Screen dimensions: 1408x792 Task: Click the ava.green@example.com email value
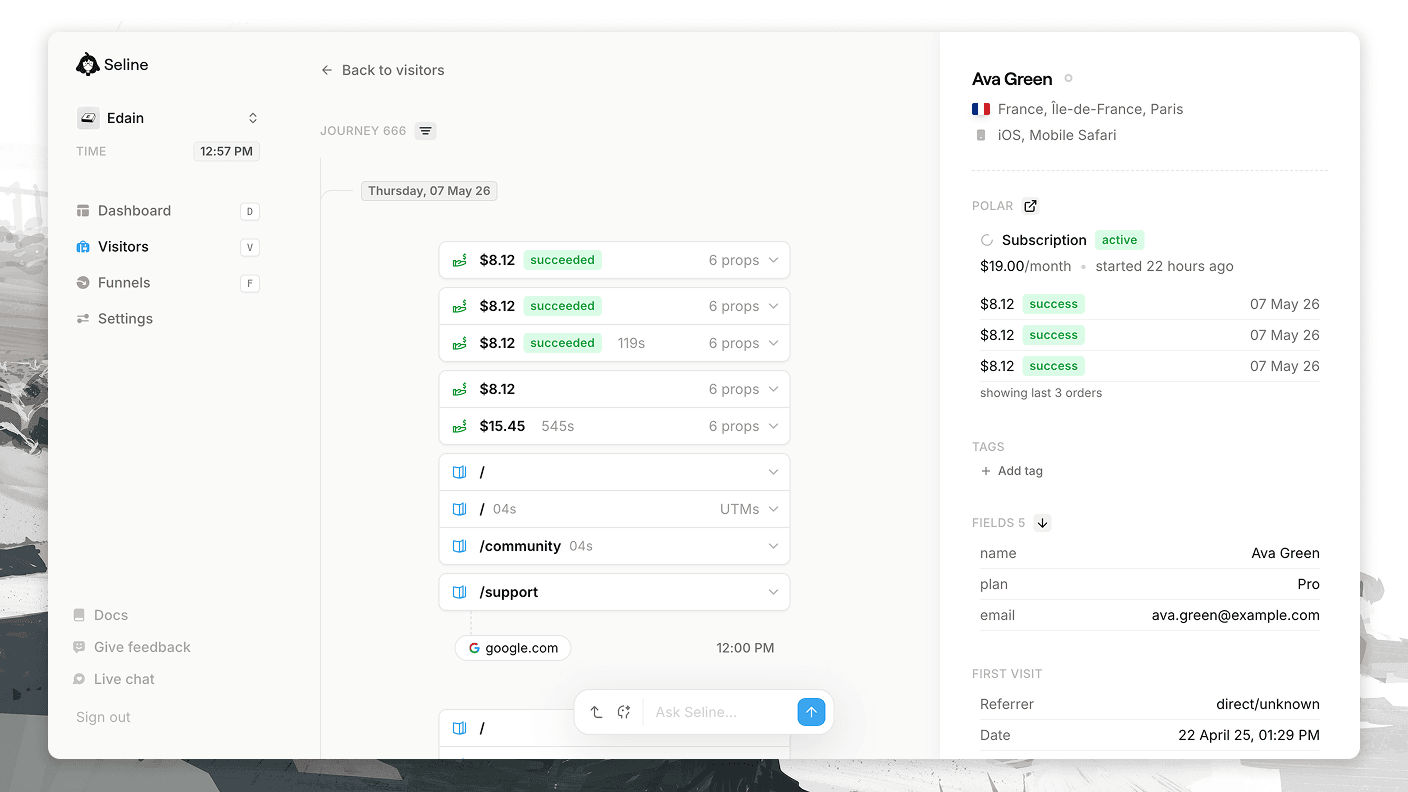coord(1235,615)
